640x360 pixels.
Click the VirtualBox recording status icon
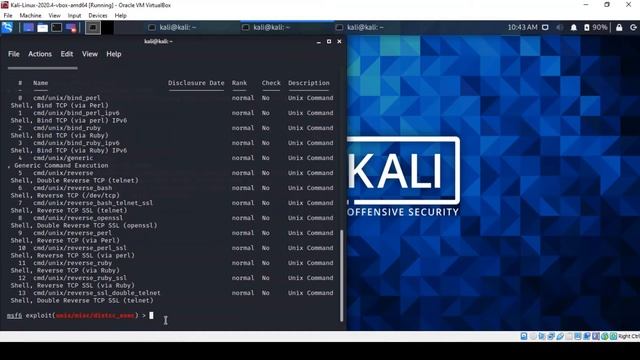587,336
